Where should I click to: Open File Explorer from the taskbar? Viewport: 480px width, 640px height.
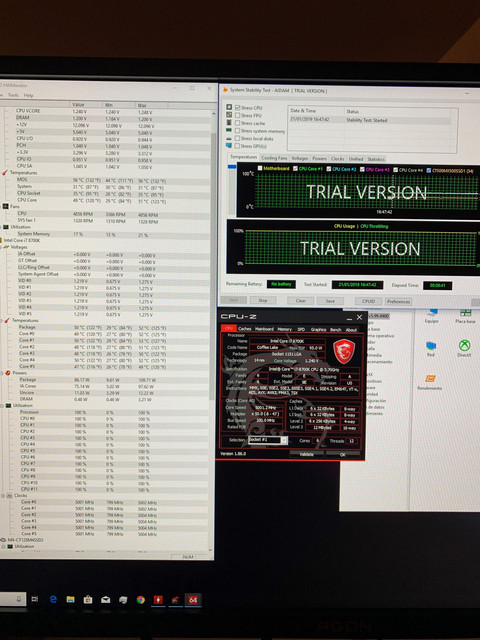click(70, 600)
